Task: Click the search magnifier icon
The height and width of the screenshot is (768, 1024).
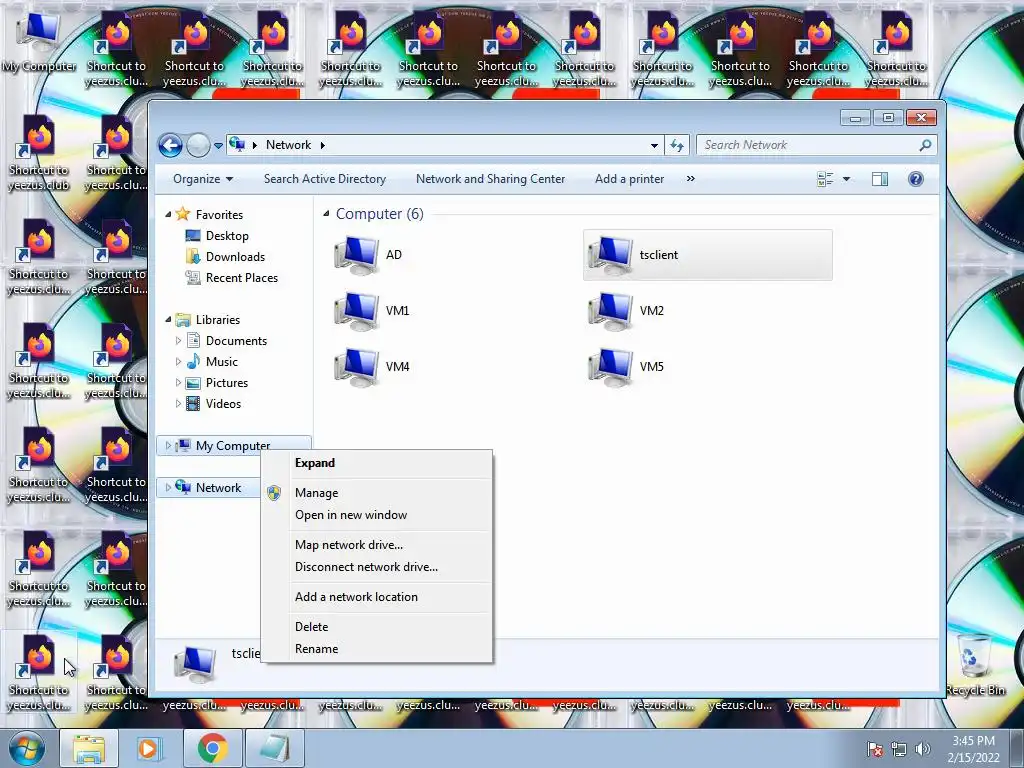Action: (x=925, y=145)
